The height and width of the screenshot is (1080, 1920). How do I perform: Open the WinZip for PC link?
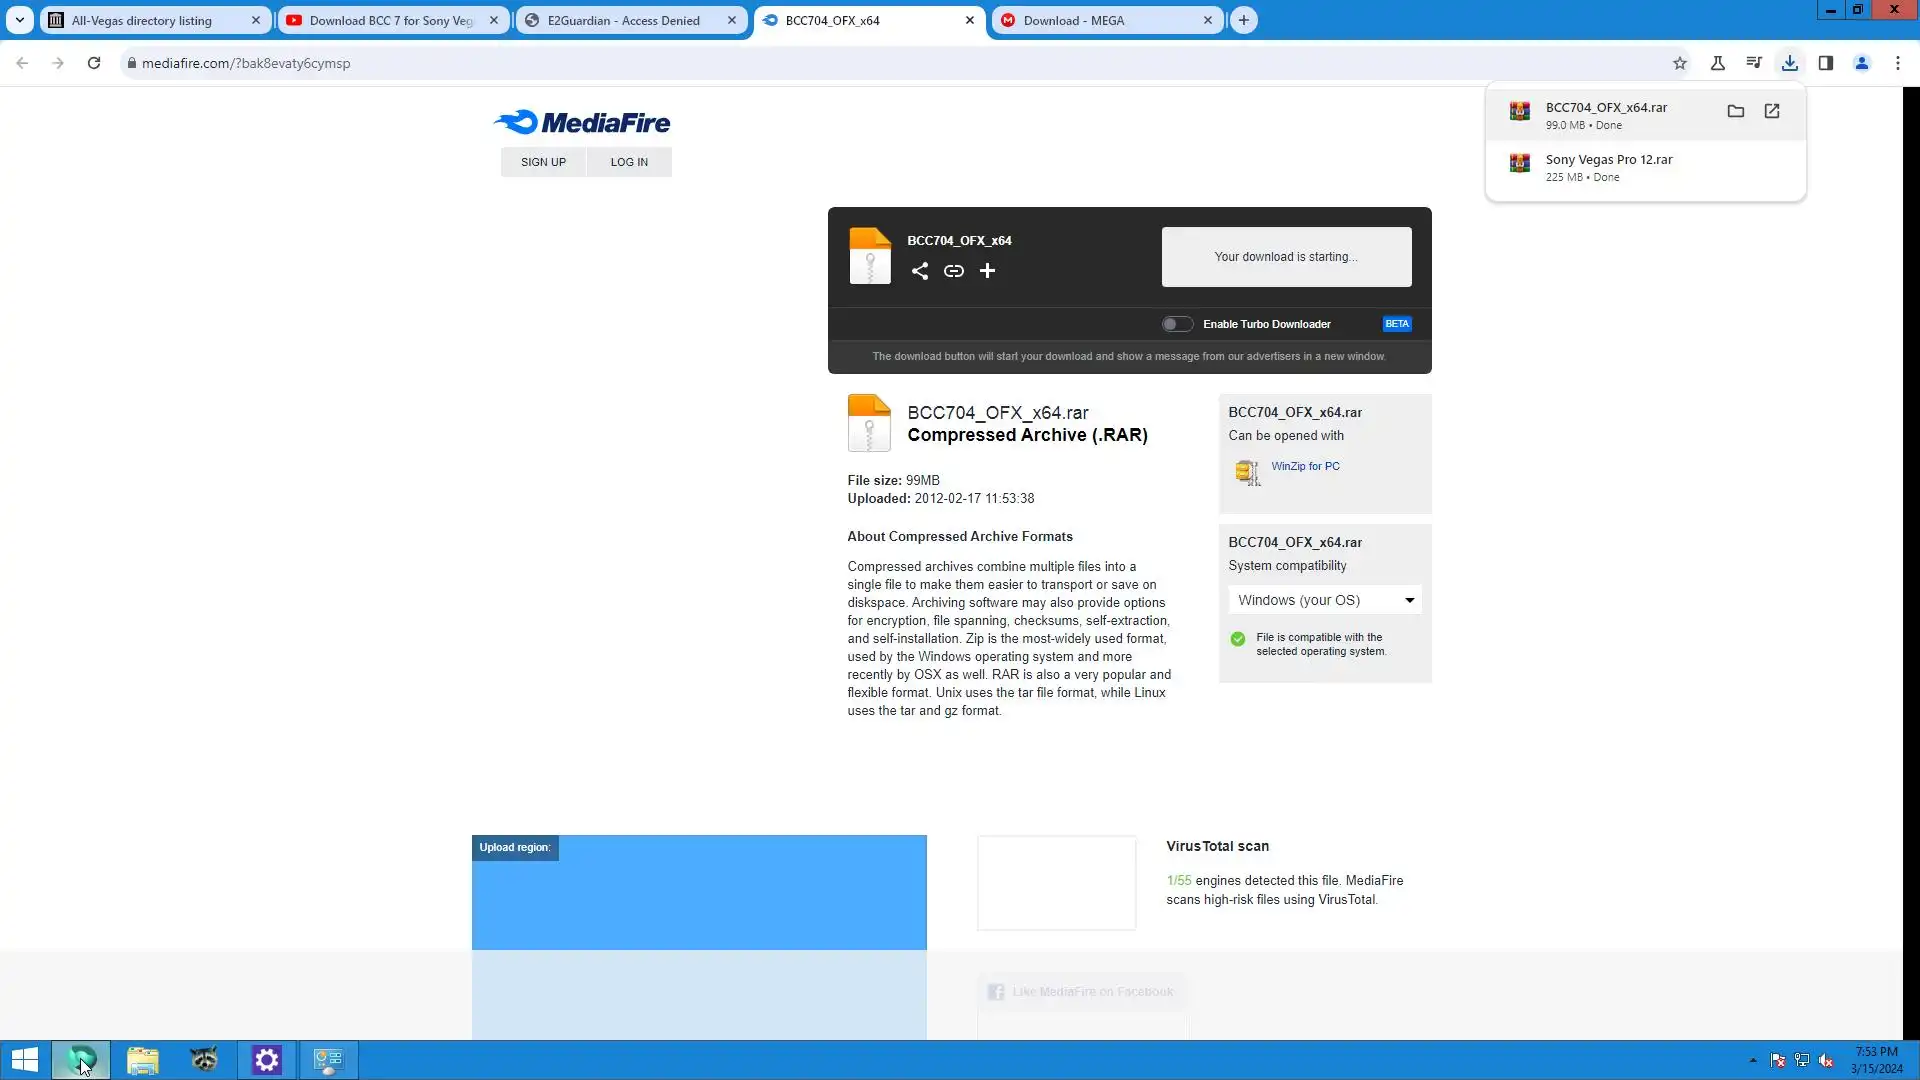pyautogui.click(x=1305, y=466)
